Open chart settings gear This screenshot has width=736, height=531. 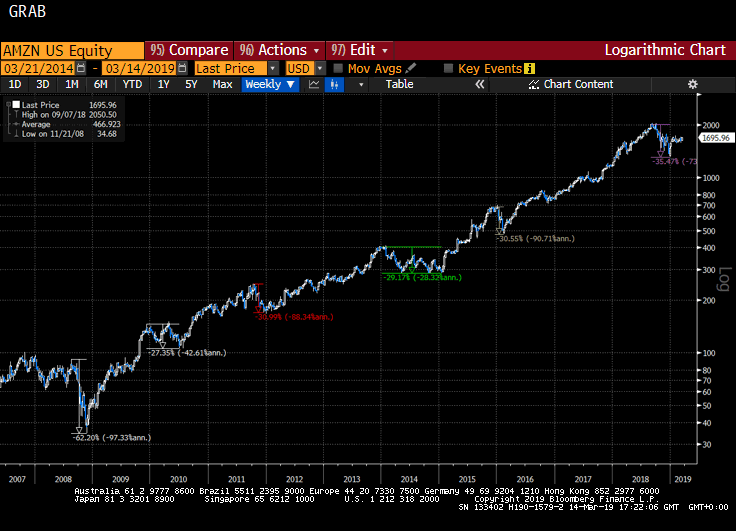pos(692,85)
